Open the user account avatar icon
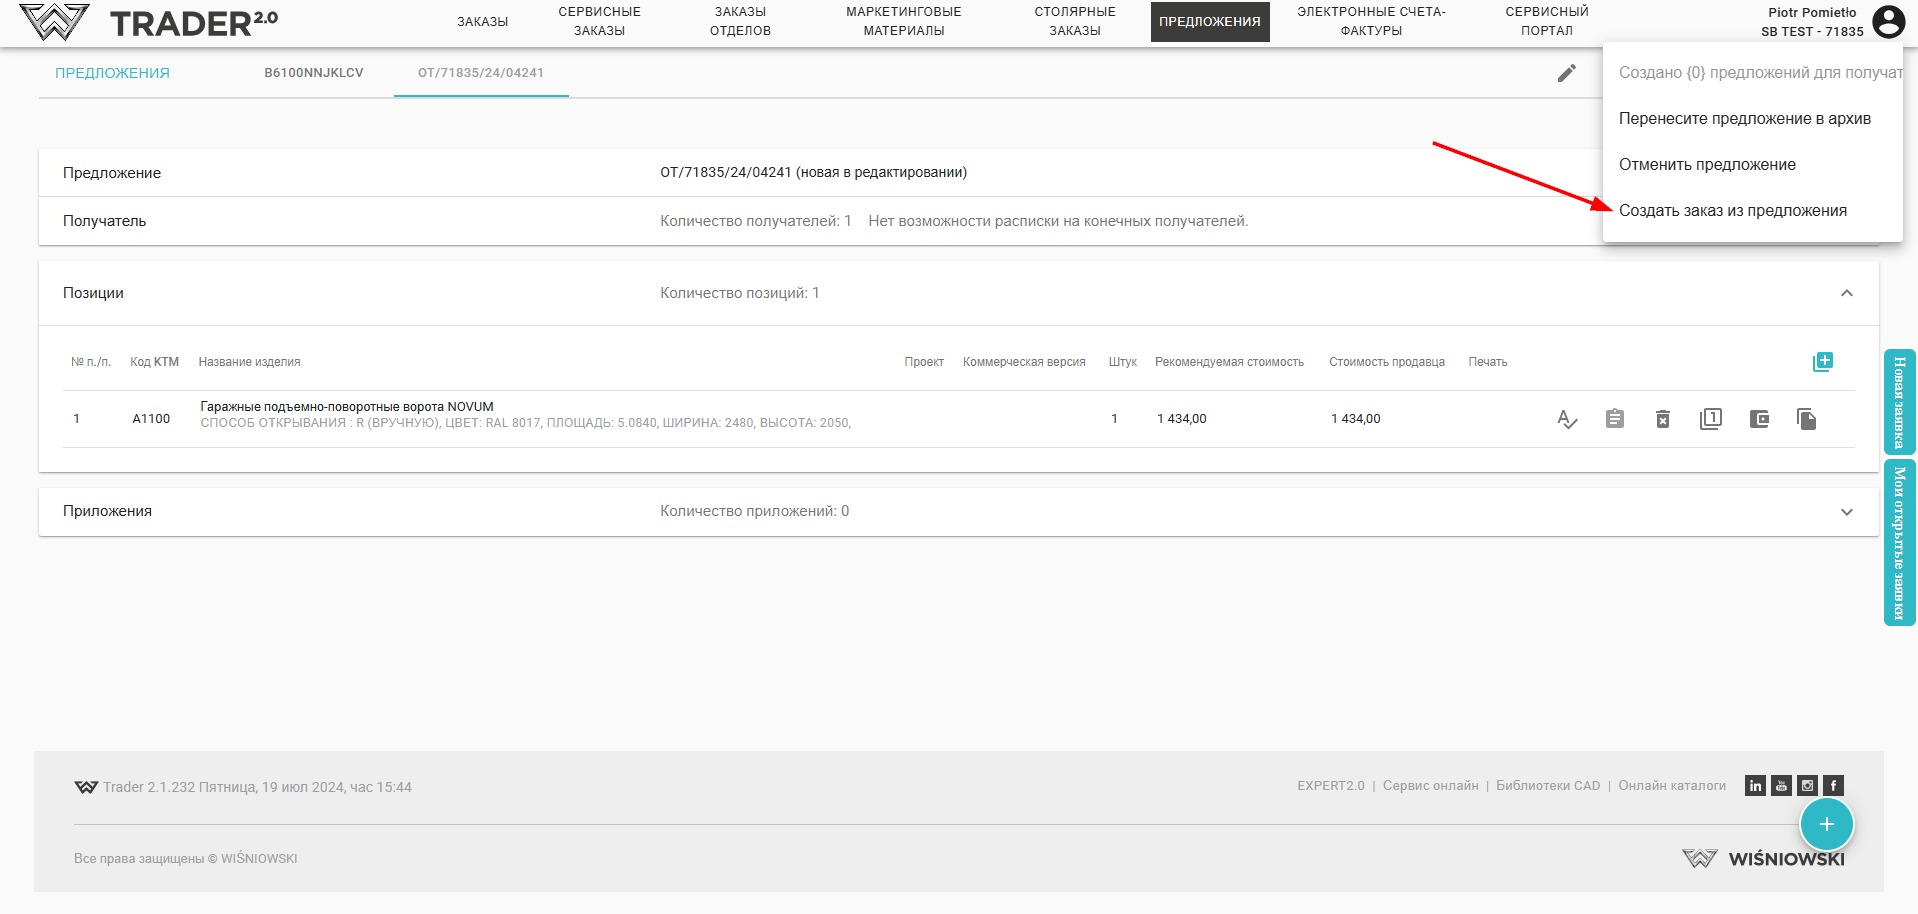This screenshot has height=914, width=1918. tap(1888, 21)
